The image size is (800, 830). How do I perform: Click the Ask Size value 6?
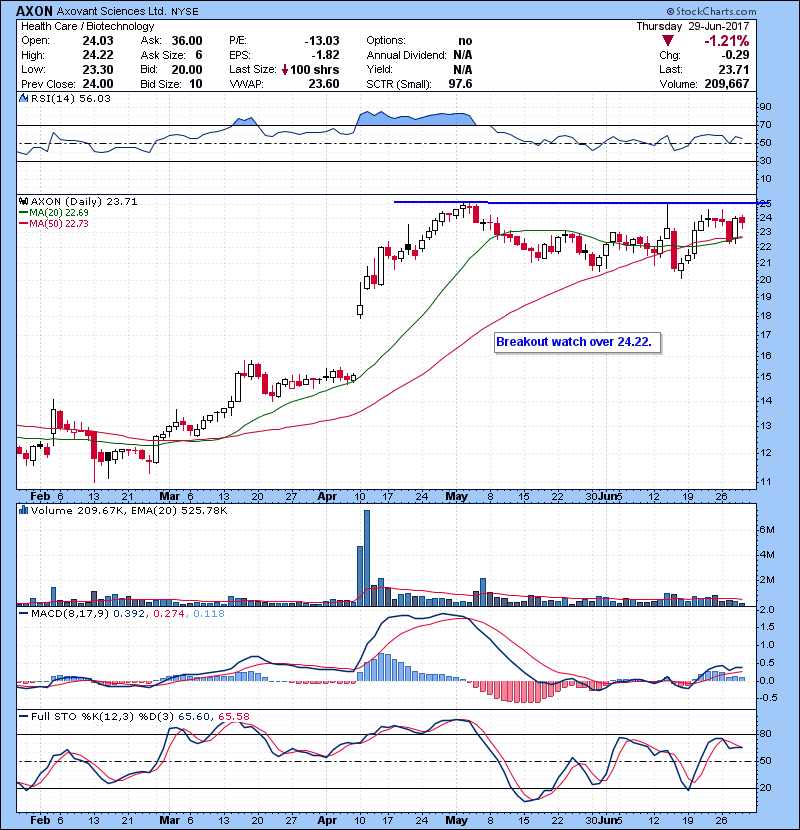pos(199,55)
